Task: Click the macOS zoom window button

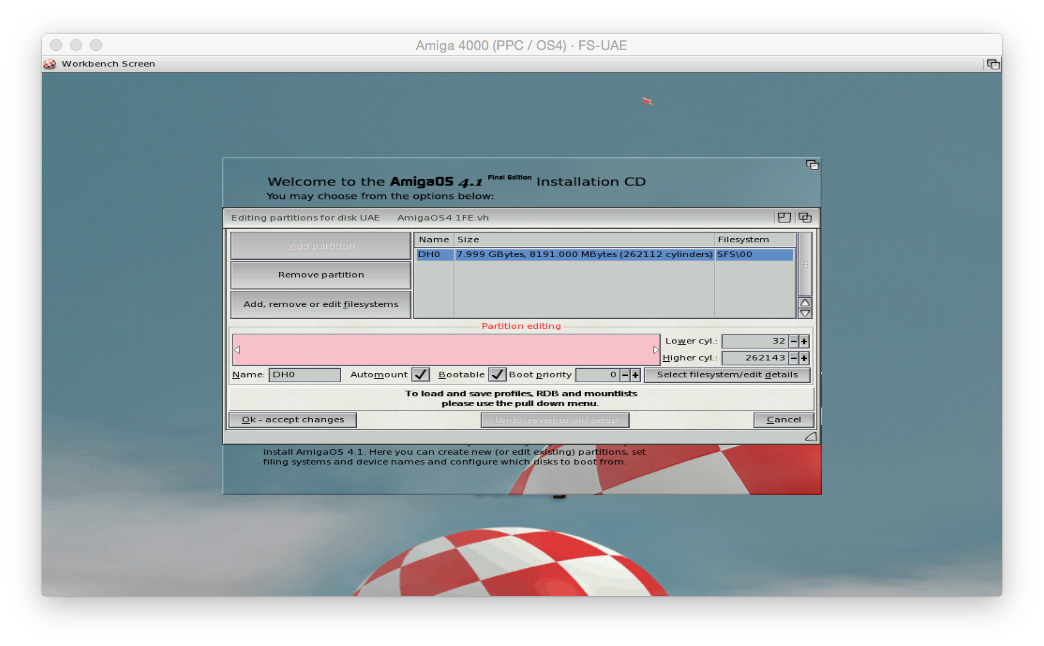Action: click(x=96, y=45)
